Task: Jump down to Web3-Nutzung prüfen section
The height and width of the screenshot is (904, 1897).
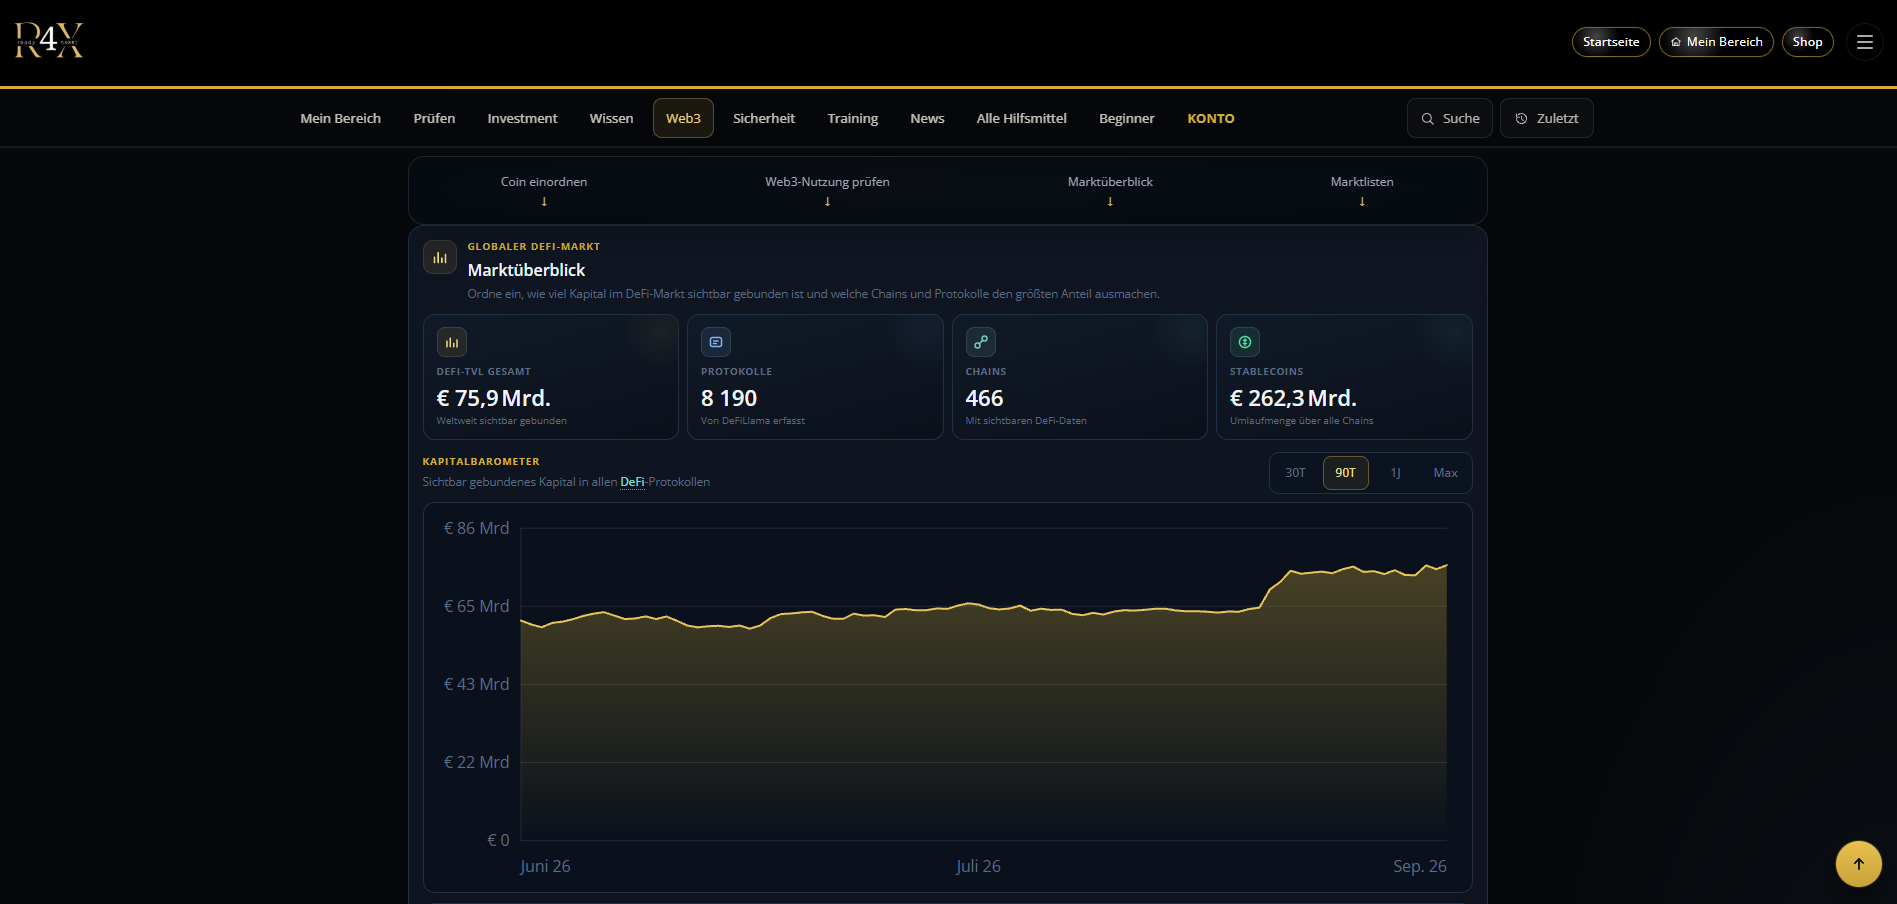Action: point(827,190)
